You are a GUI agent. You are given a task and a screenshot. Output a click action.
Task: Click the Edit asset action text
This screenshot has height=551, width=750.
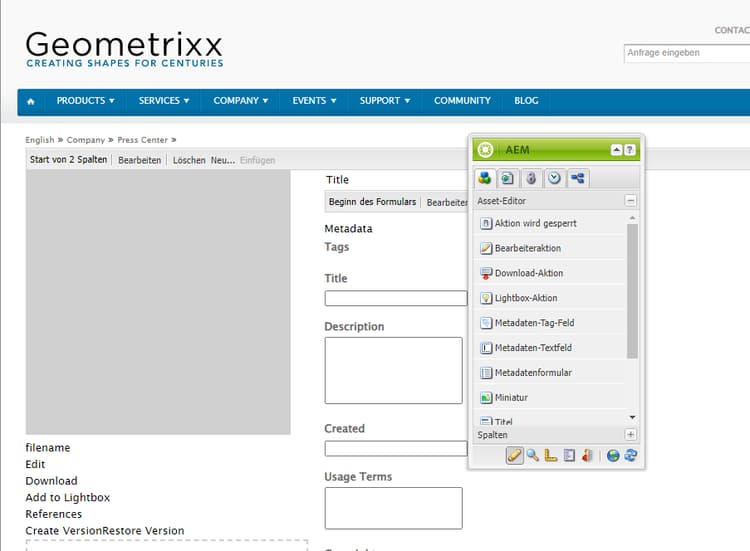click(x=35, y=464)
